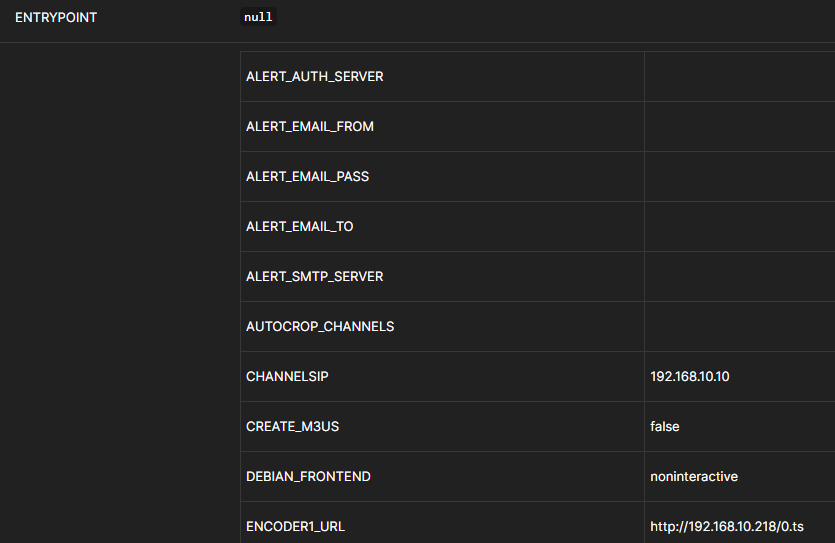835x543 pixels.
Task: Click the DEBIAN_FRONTEND variable name
Action: 308,477
